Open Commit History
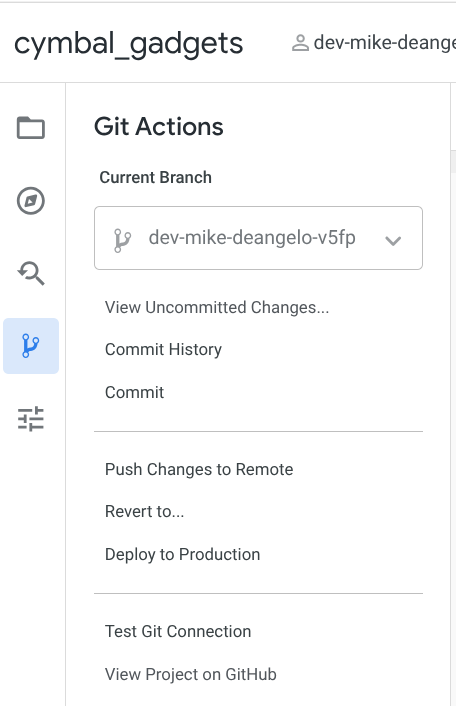Screen dimensions: 456x706 pos(163,350)
